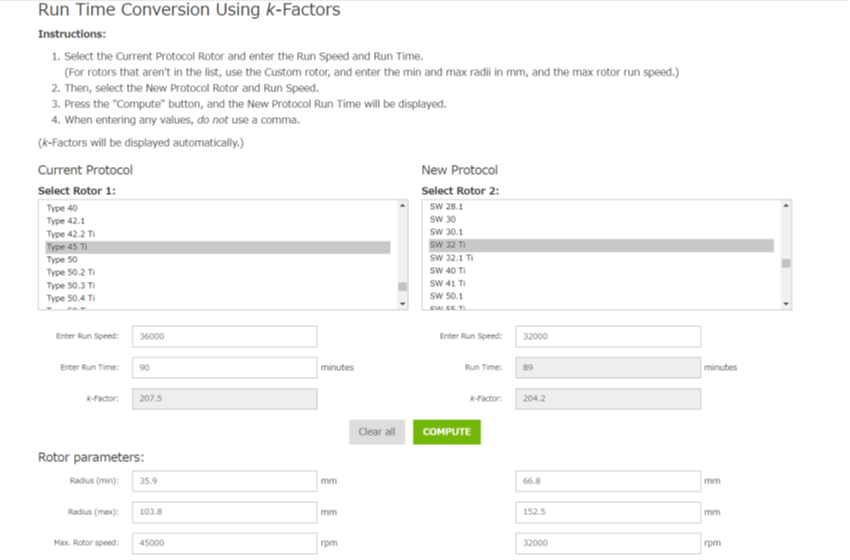Focus Rotor 2 max radius field 152.5

coord(608,512)
